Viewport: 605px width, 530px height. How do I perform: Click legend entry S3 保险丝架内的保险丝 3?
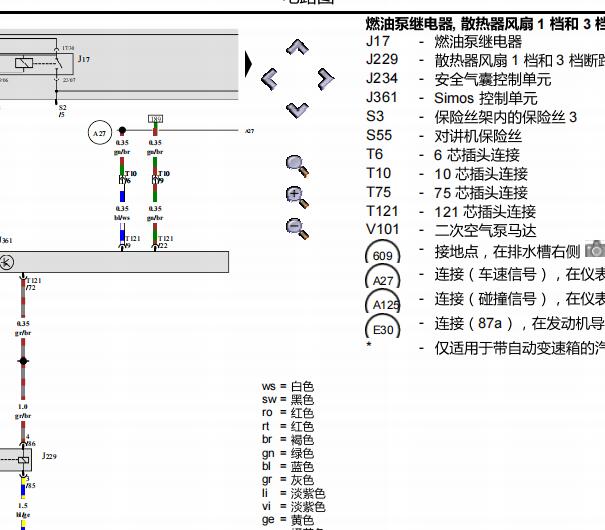point(471,117)
